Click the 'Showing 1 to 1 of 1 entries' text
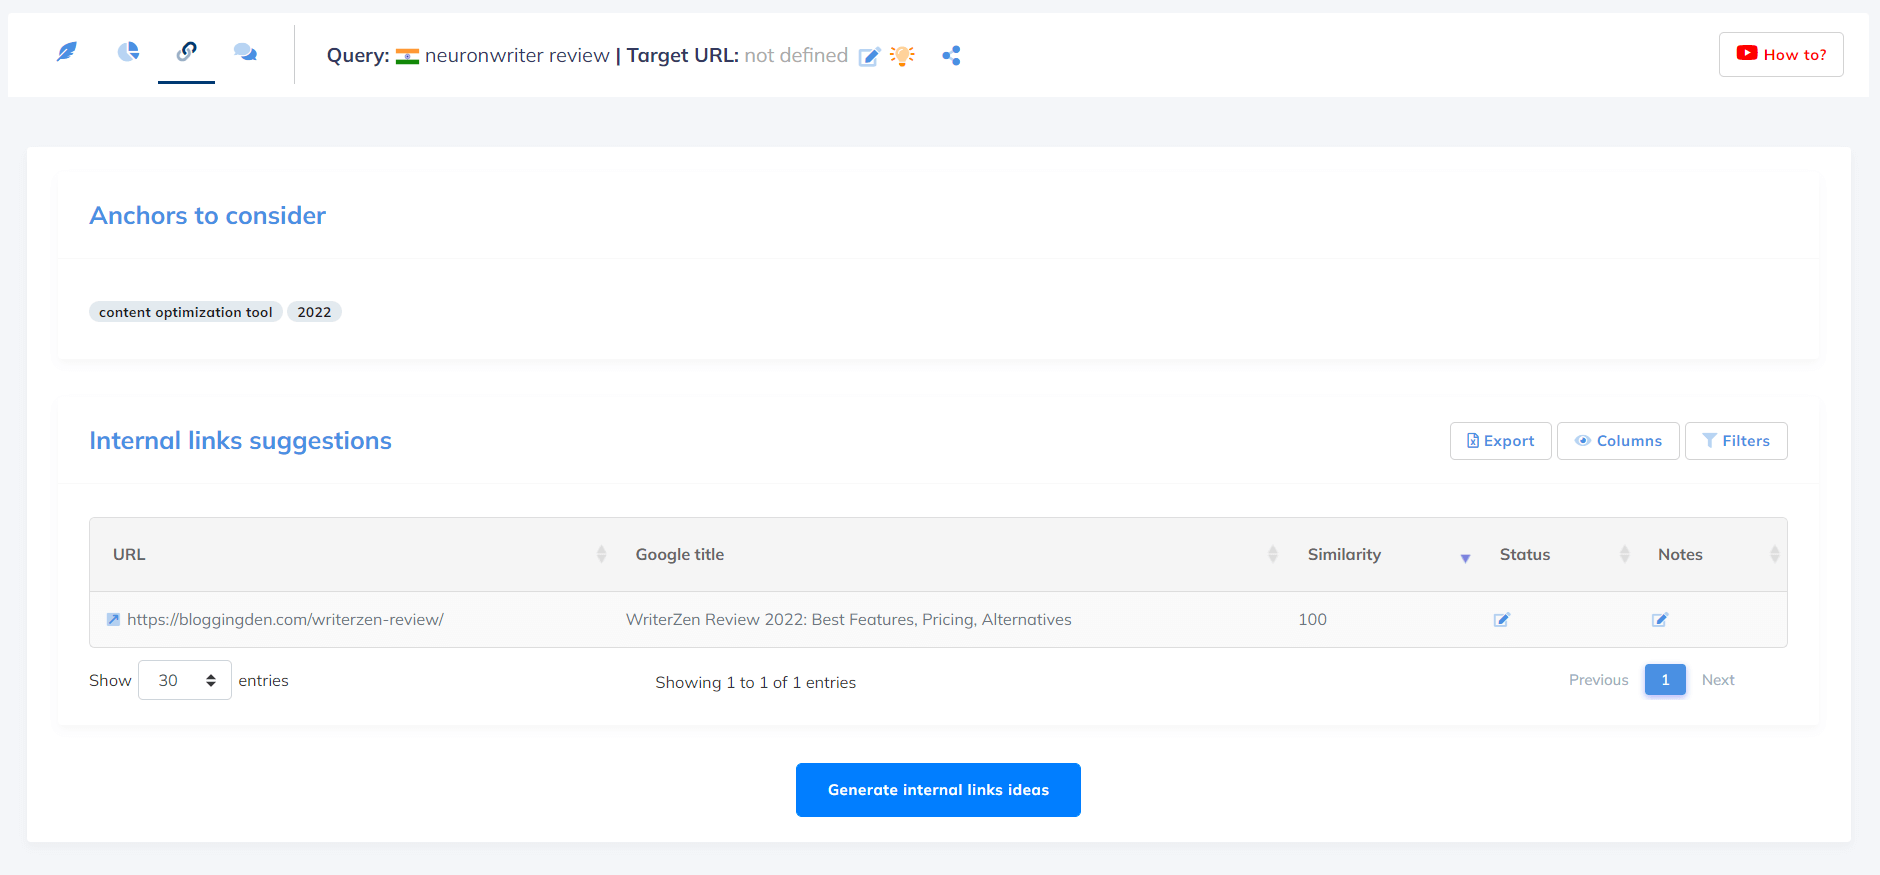The image size is (1880, 875). coord(755,682)
